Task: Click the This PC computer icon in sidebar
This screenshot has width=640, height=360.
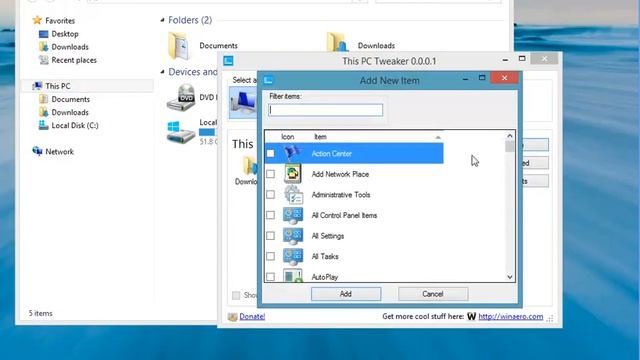Action: [x=37, y=86]
